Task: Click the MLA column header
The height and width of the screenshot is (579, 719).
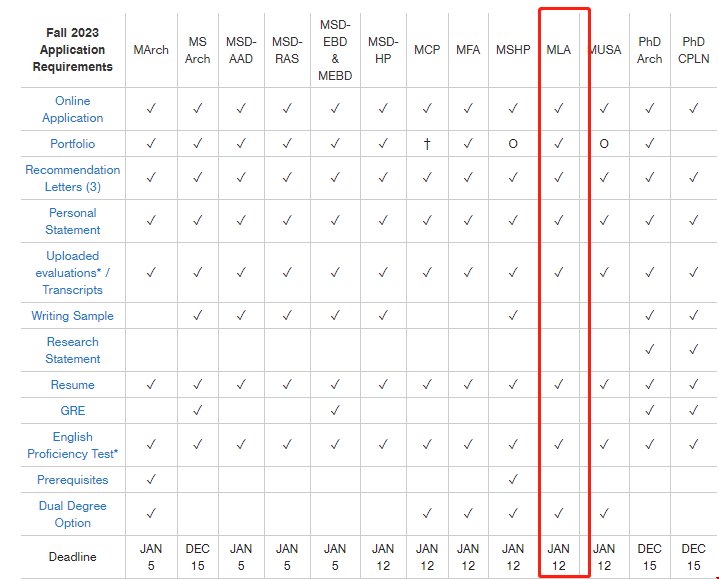Action: click(x=559, y=50)
